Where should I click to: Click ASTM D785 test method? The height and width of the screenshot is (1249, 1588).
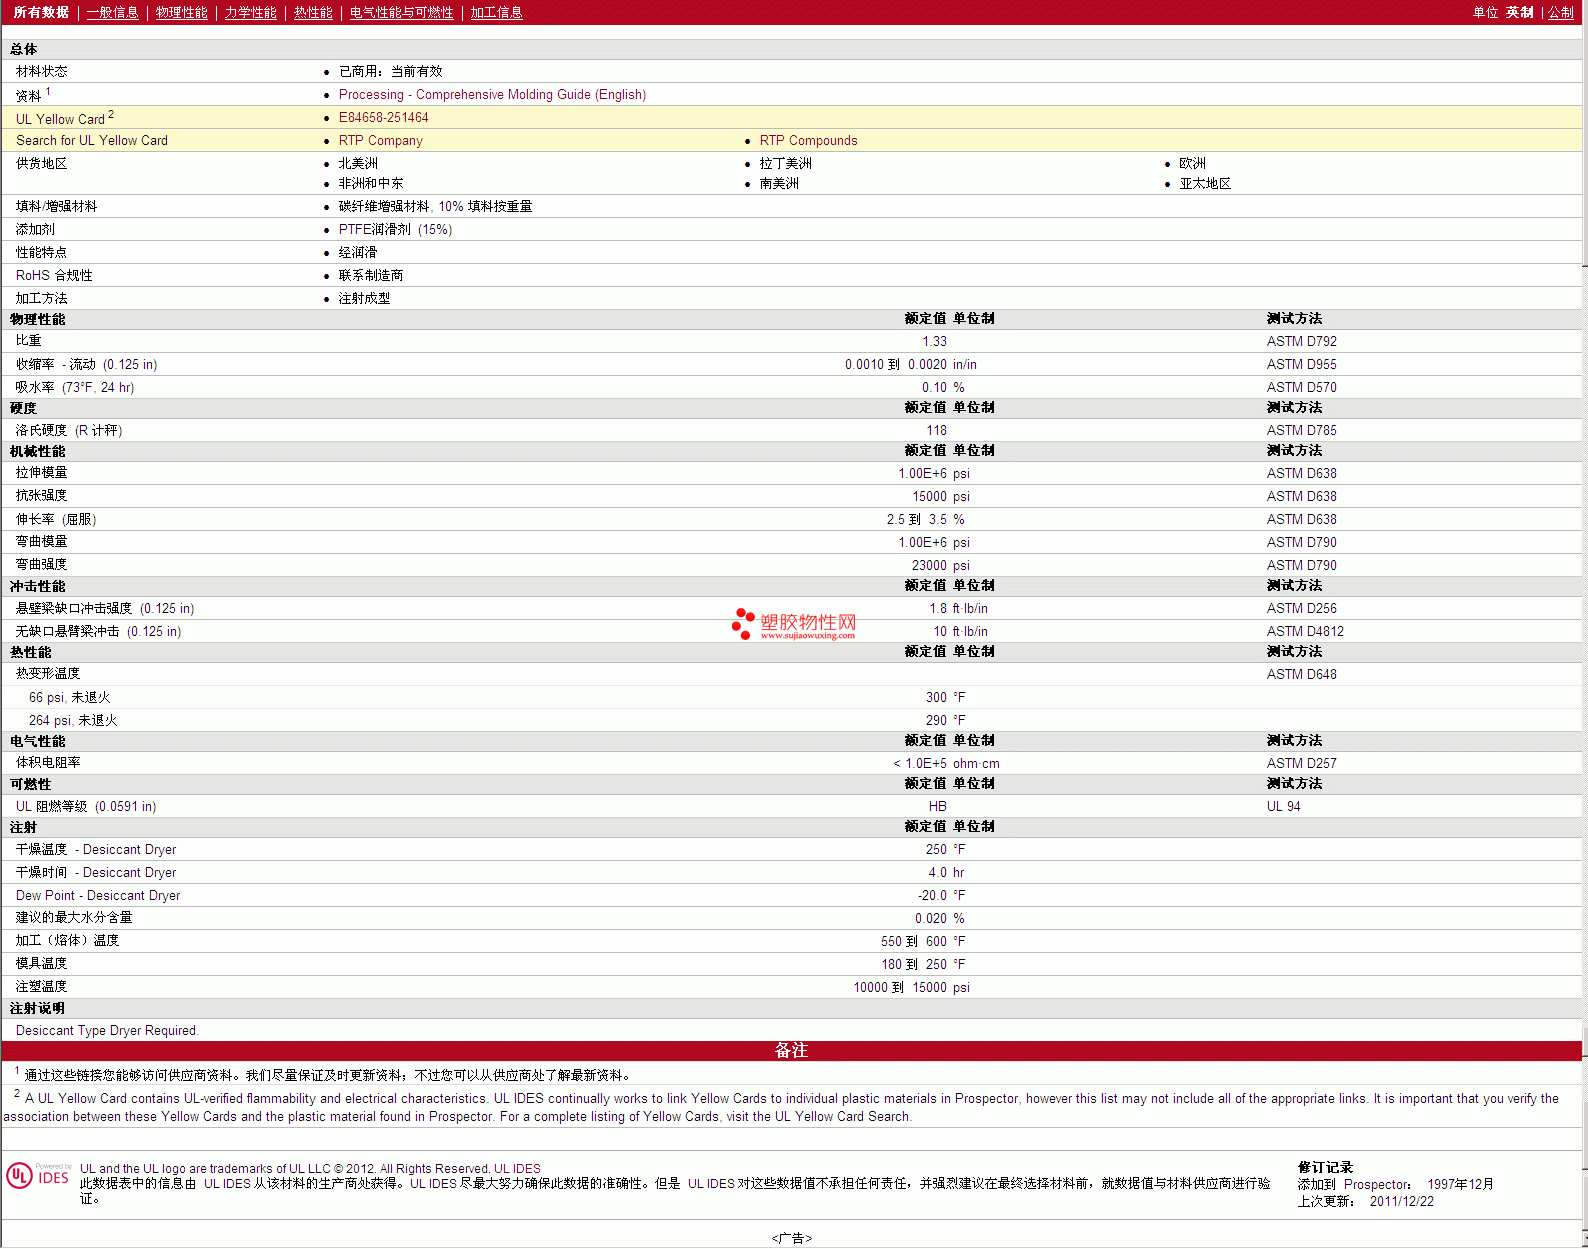pos(1301,430)
